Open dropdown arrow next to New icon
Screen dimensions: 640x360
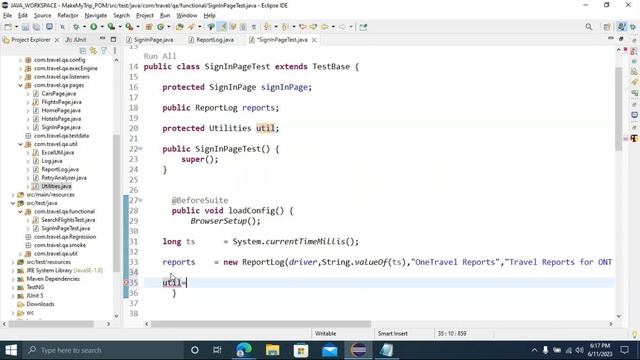pyautogui.click(x=16, y=27)
